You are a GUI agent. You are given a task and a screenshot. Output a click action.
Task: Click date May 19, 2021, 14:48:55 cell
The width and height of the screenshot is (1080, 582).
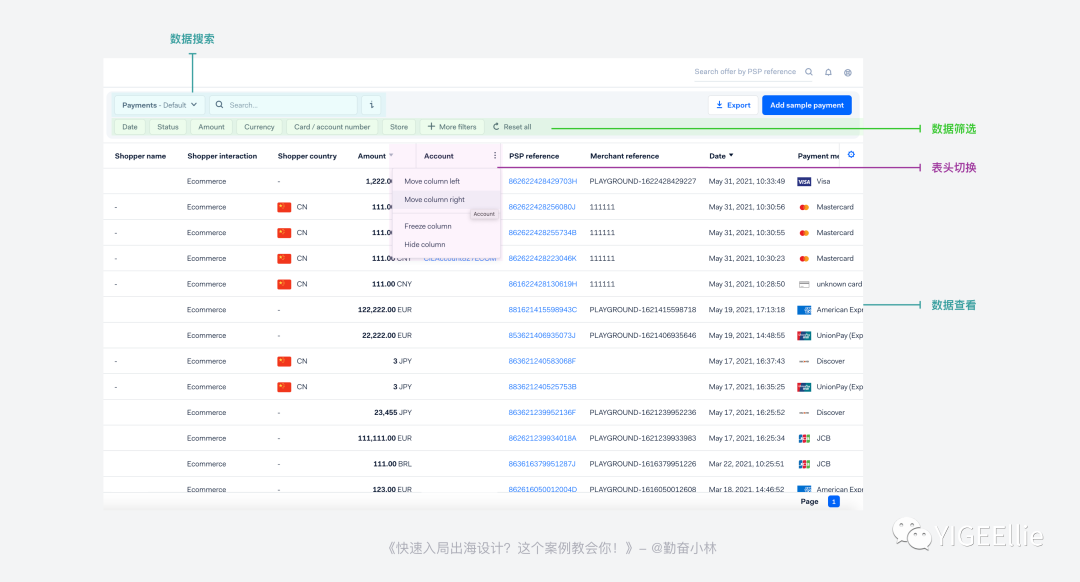click(x=747, y=335)
